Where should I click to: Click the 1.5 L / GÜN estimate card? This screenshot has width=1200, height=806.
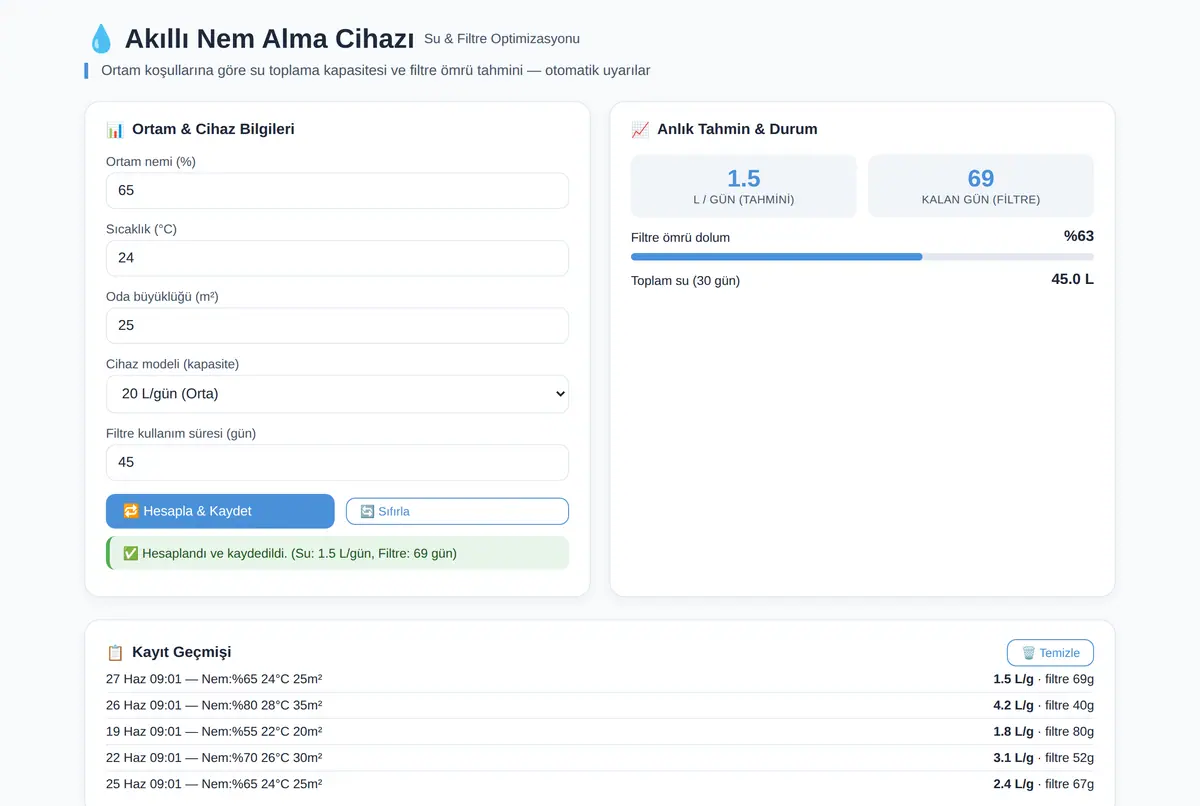tap(744, 186)
